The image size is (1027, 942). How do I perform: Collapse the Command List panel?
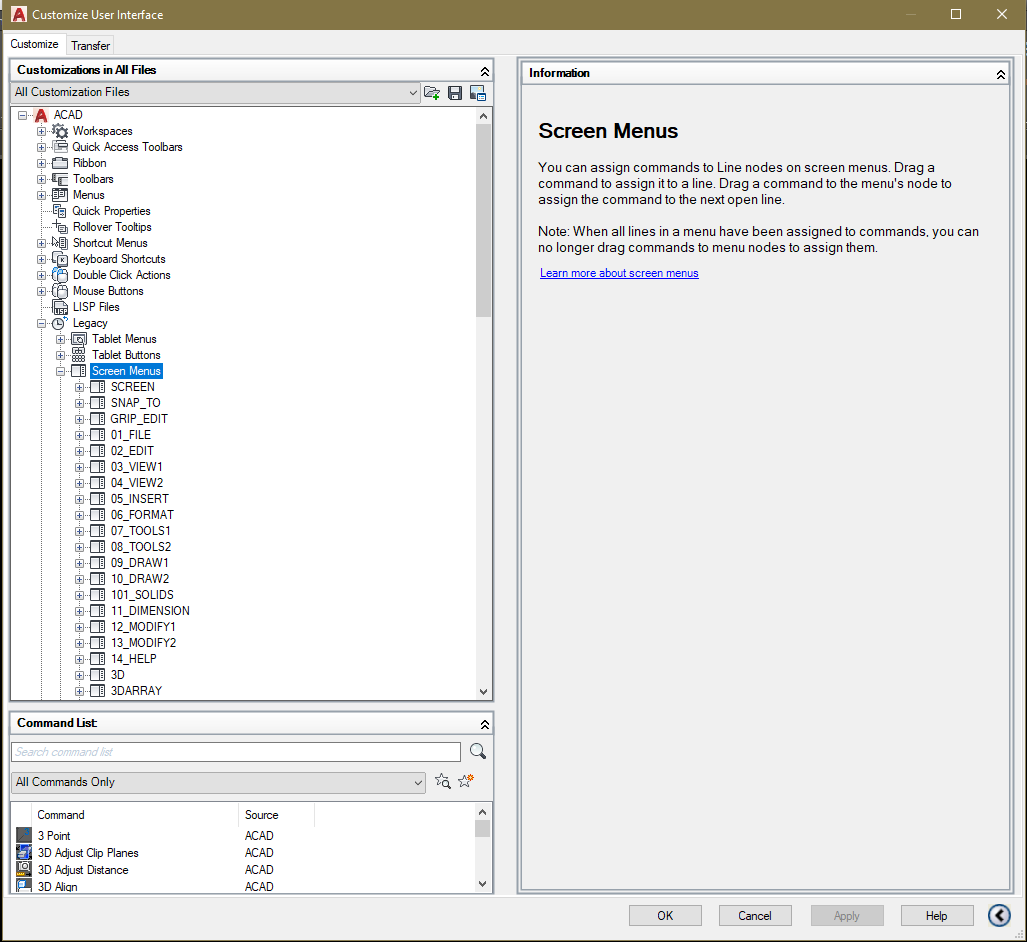pos(486,722)
